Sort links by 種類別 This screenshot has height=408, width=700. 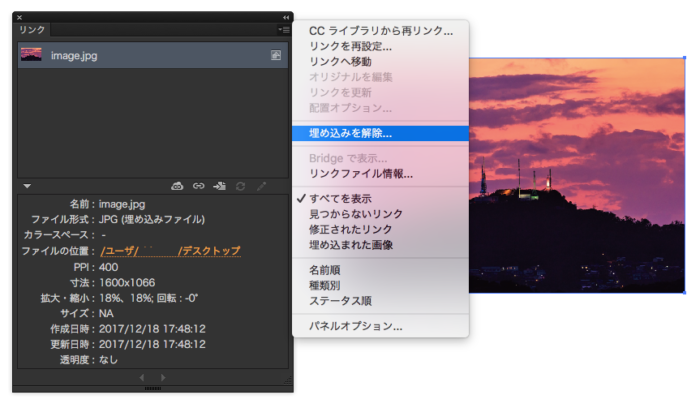381,285
